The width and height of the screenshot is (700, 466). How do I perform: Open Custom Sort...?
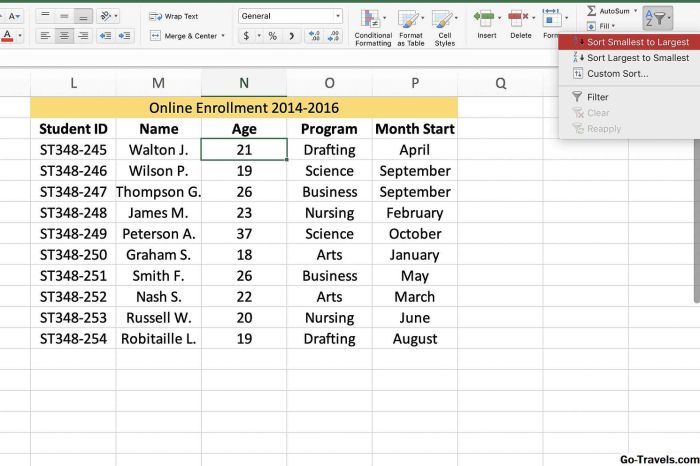629,74
